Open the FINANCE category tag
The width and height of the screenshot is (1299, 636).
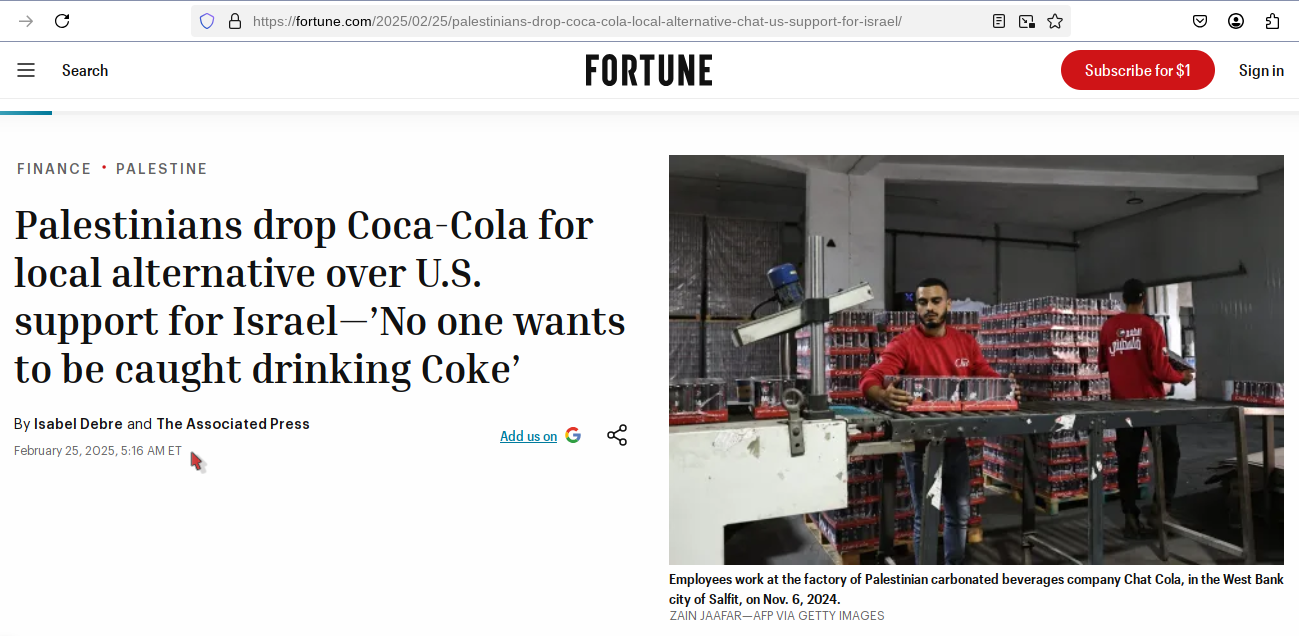pos(54,169)
